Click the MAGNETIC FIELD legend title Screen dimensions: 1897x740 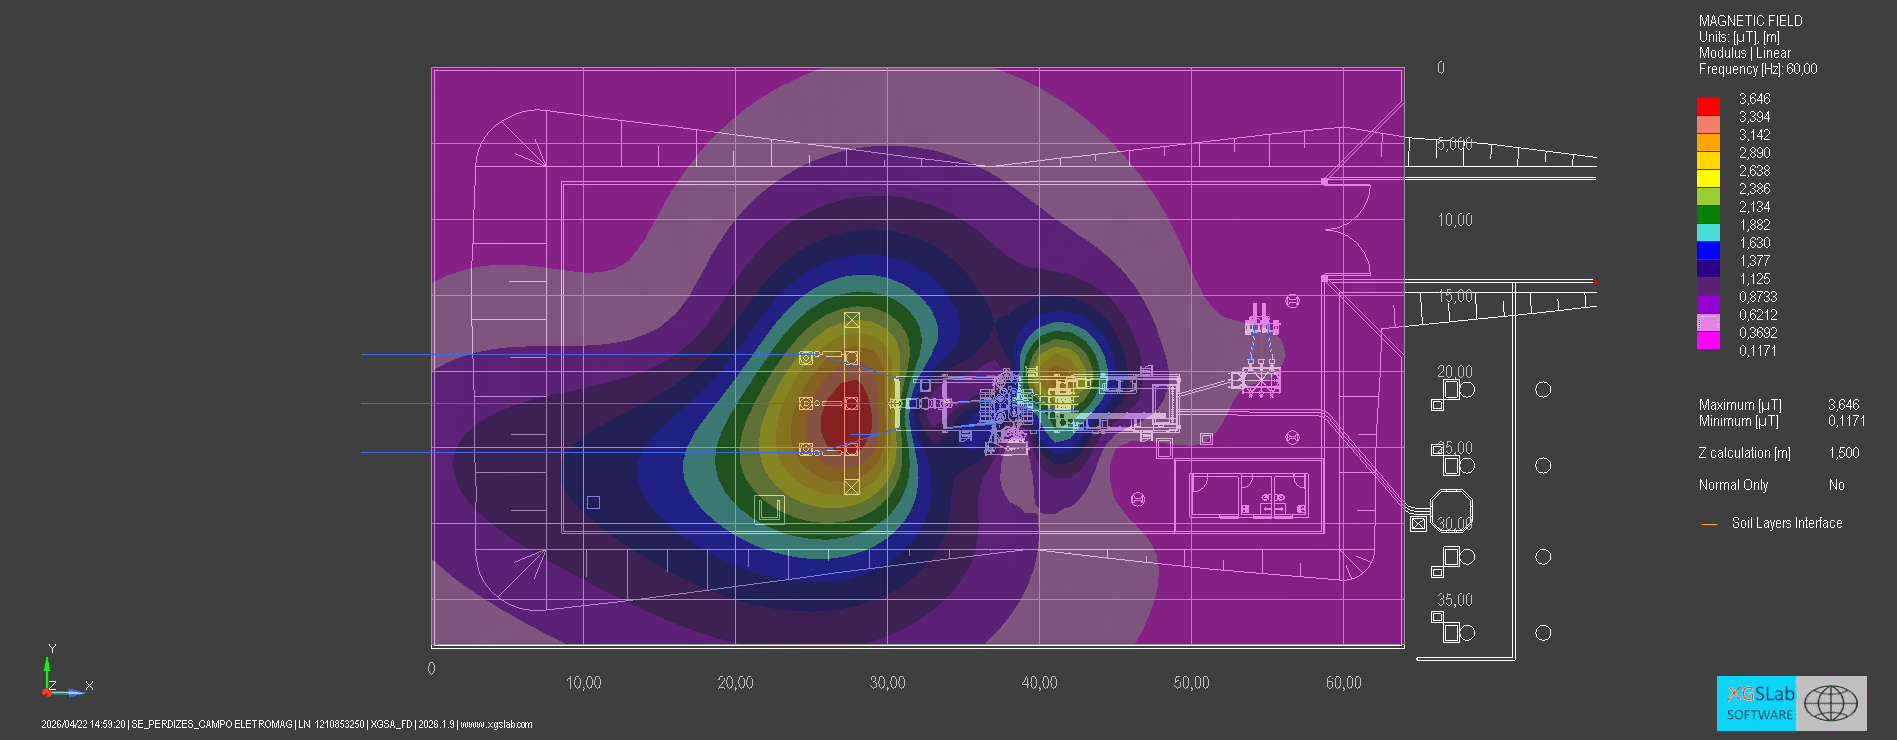pos(1750,21)
